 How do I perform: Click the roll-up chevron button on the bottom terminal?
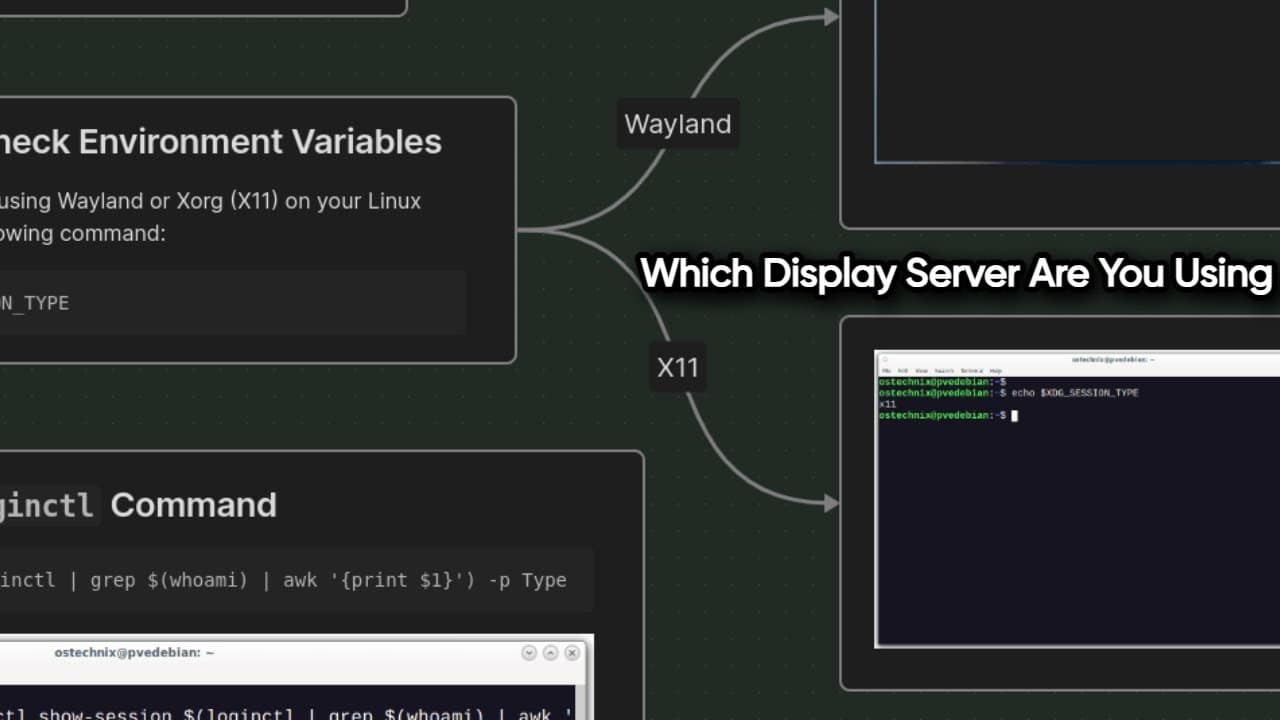tap(528, 652)
